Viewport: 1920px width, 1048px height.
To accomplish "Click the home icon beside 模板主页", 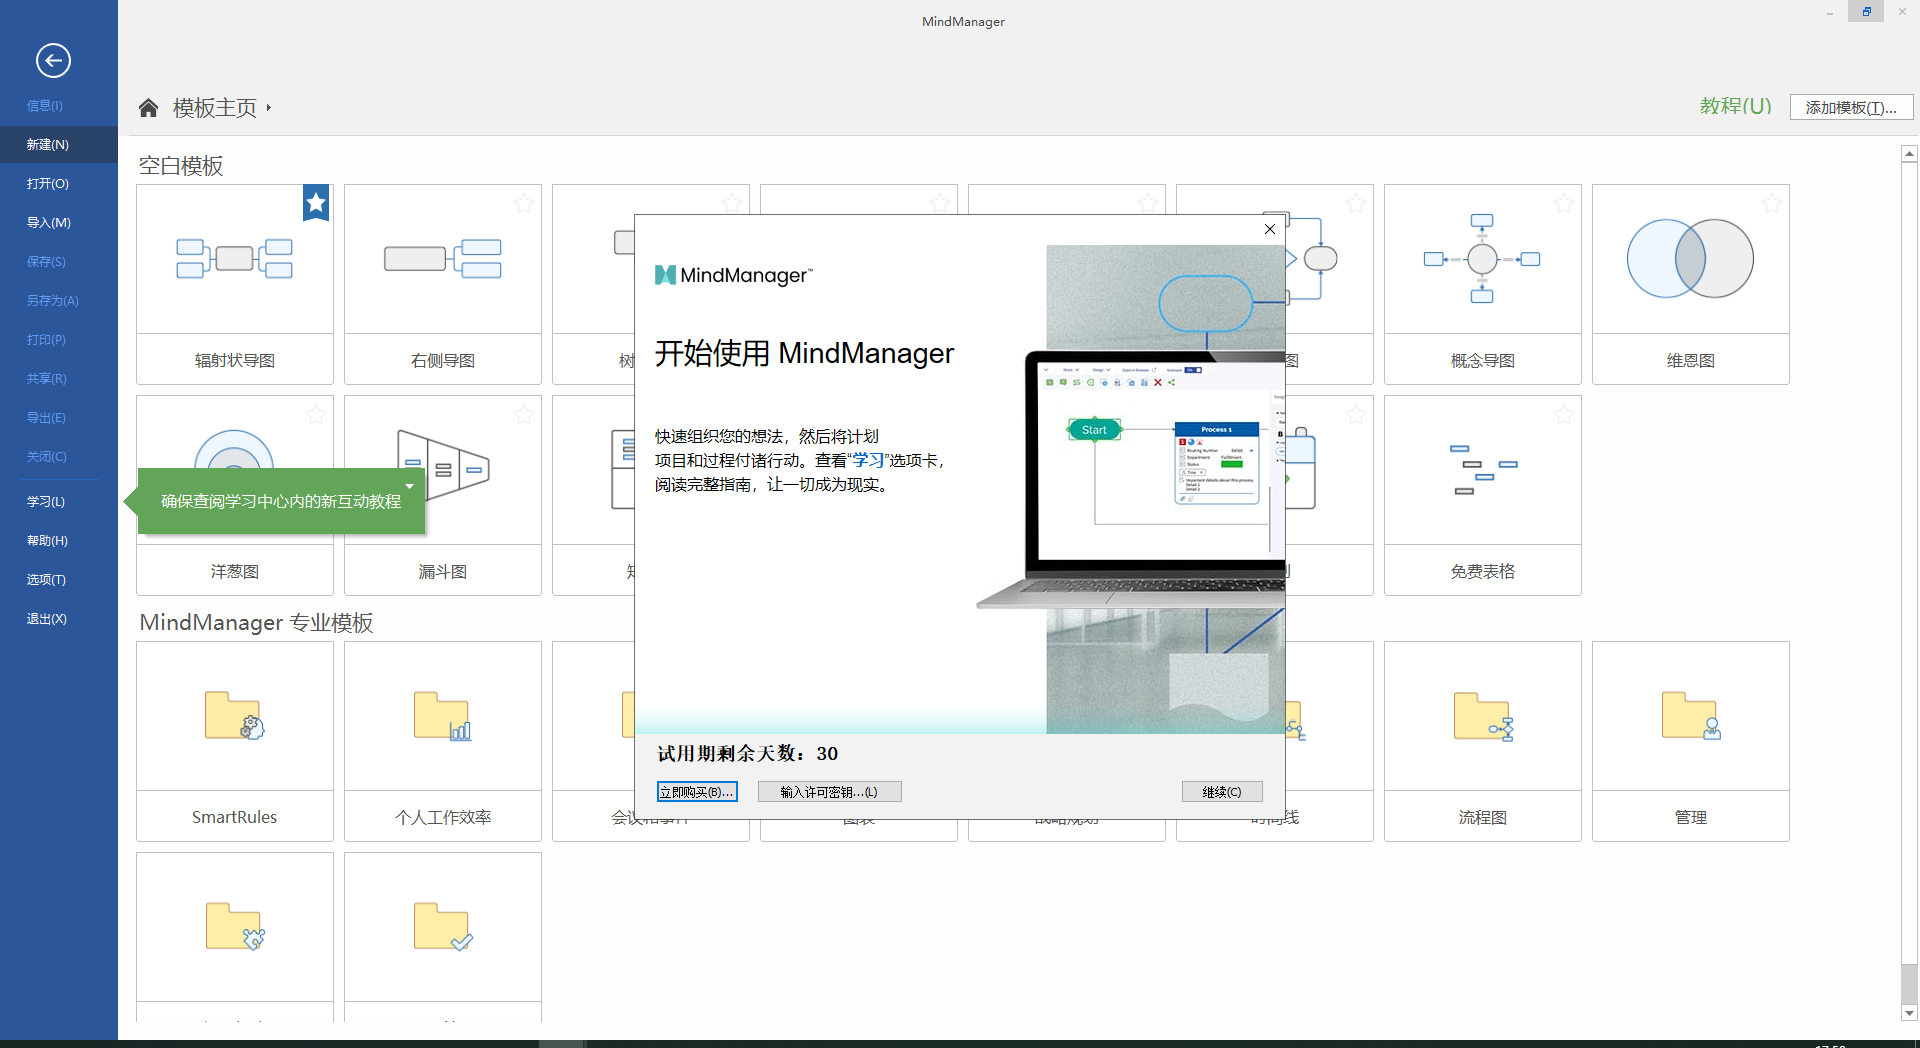I will point(148,107).
